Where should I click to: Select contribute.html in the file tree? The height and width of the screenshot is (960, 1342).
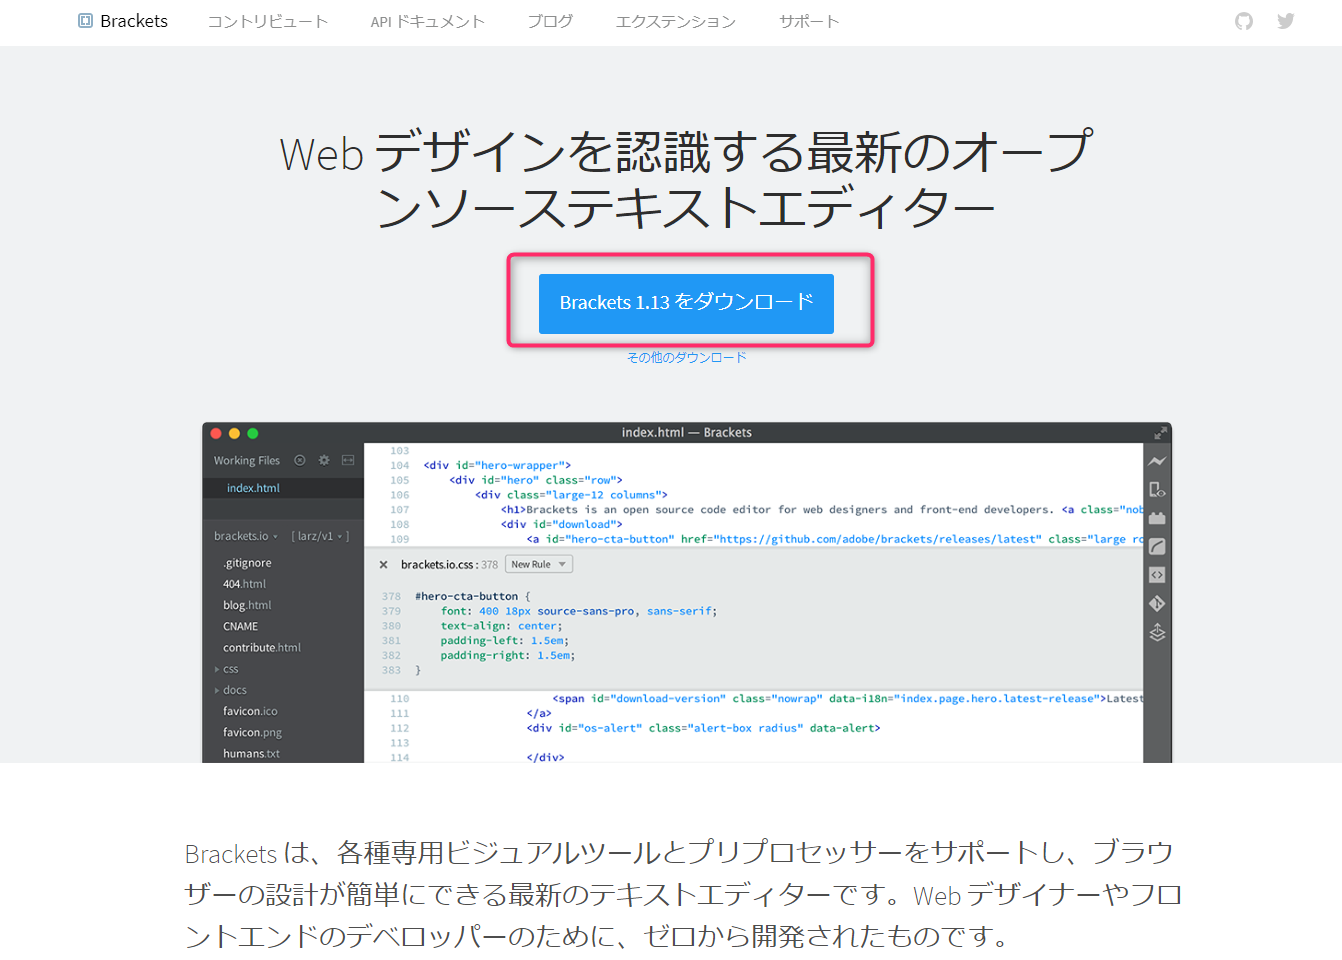[261, 648]
